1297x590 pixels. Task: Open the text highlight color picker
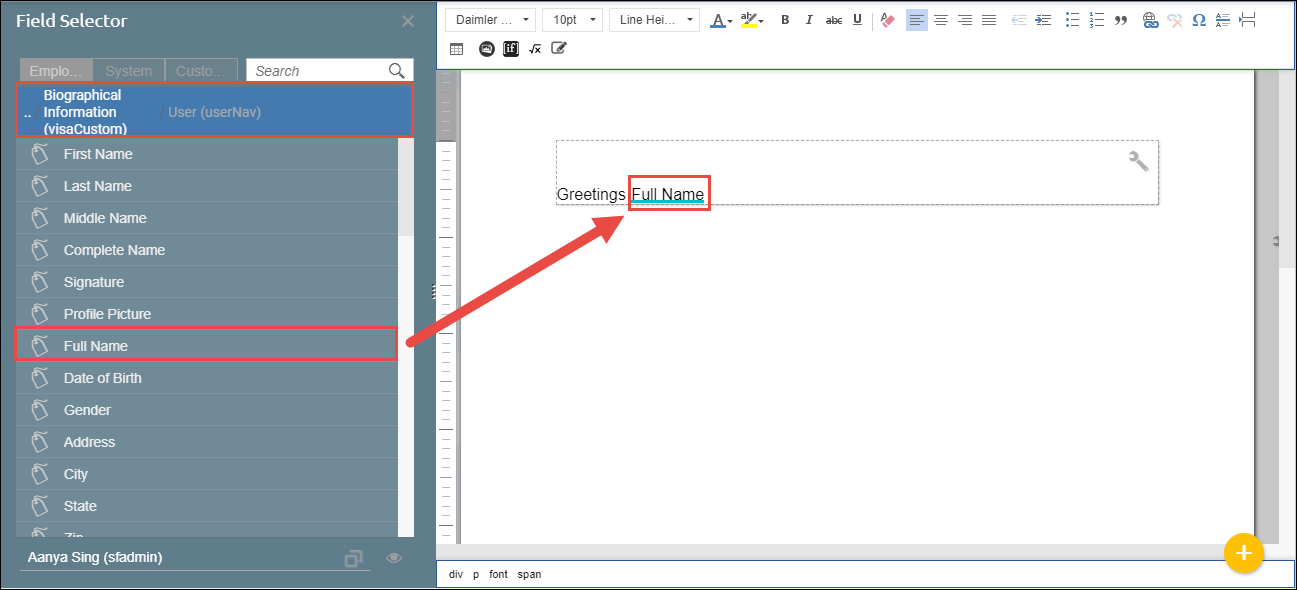pos(751,20)
